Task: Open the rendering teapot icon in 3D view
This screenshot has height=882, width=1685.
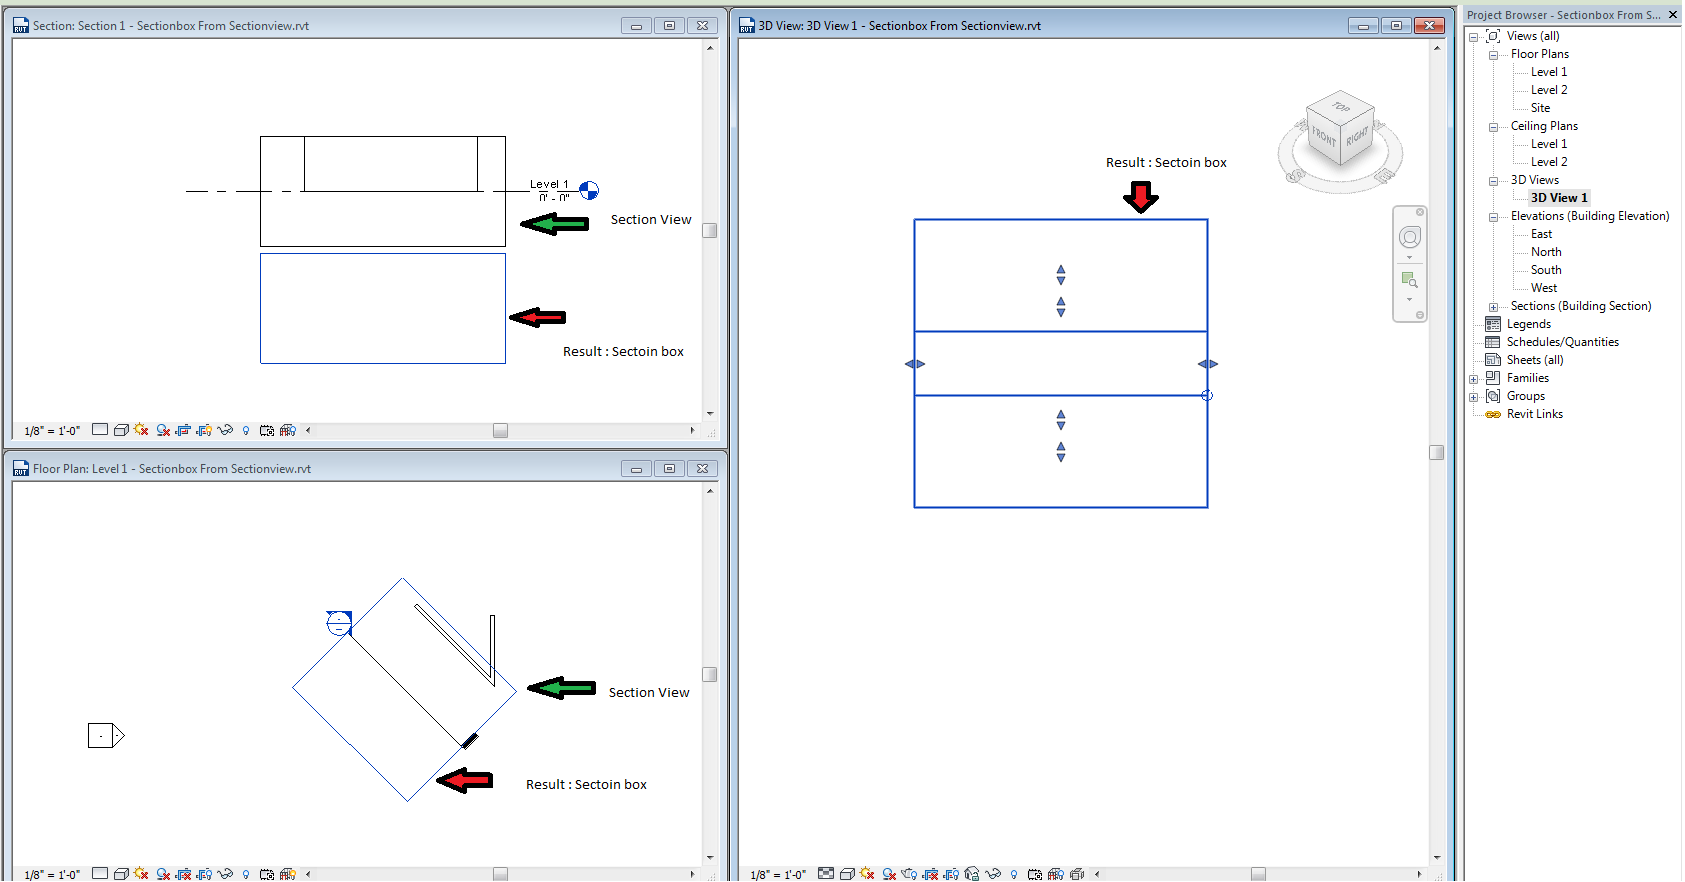Action: [909, 874]
